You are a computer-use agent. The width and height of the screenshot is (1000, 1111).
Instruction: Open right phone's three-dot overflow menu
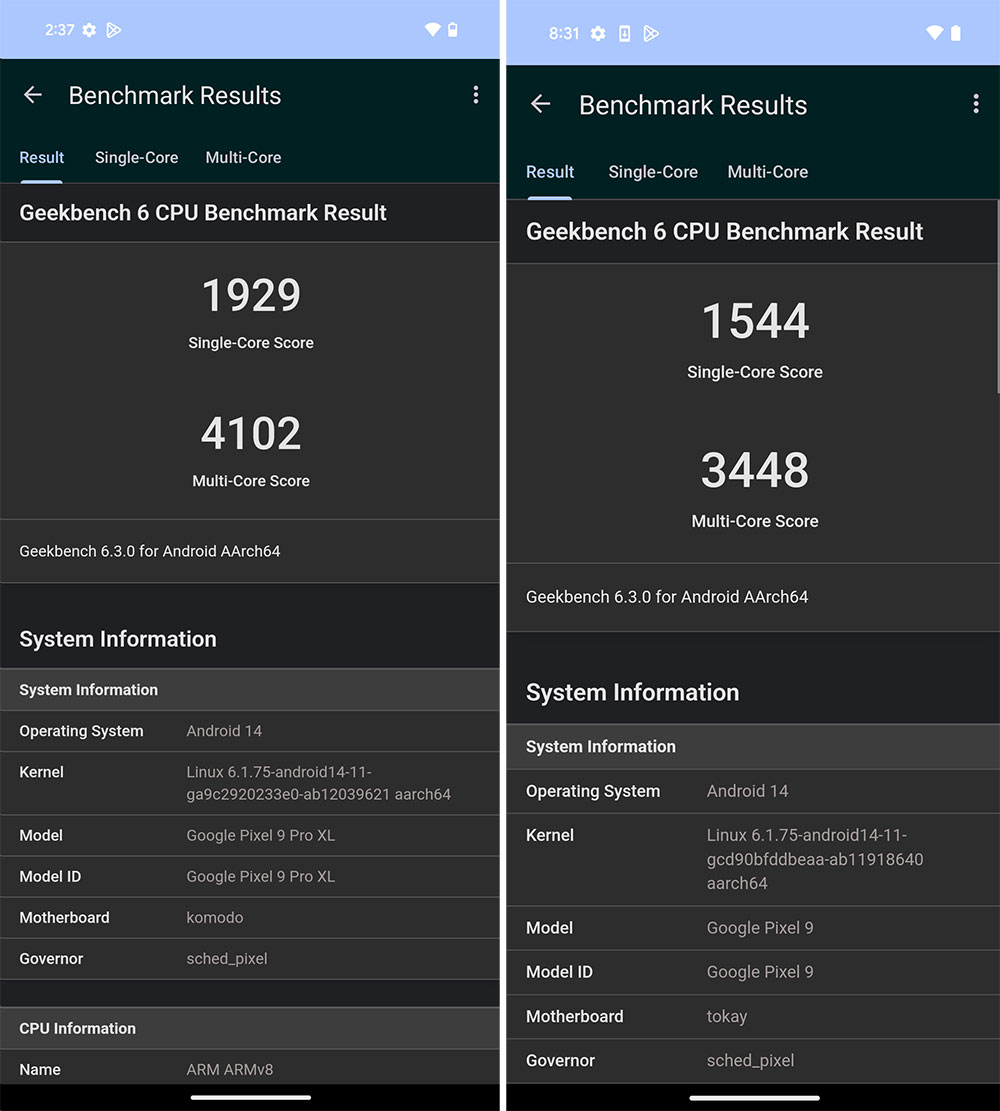[976, 104]
